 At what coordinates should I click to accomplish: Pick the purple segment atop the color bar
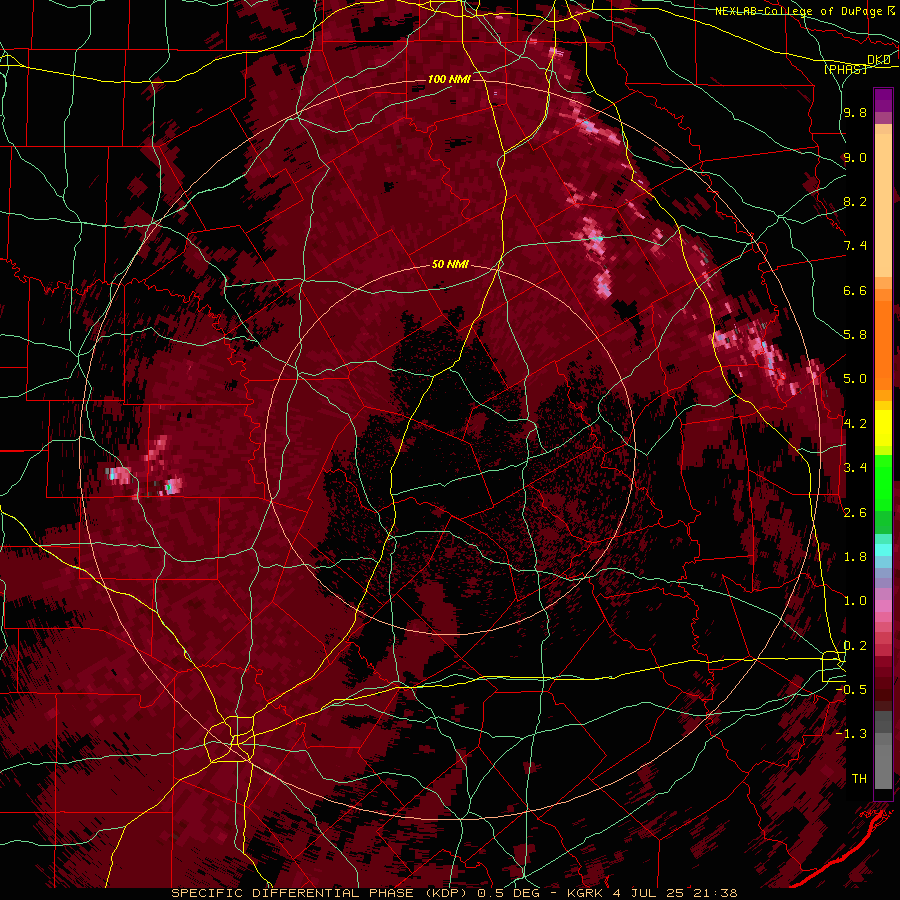coord(883,101)
